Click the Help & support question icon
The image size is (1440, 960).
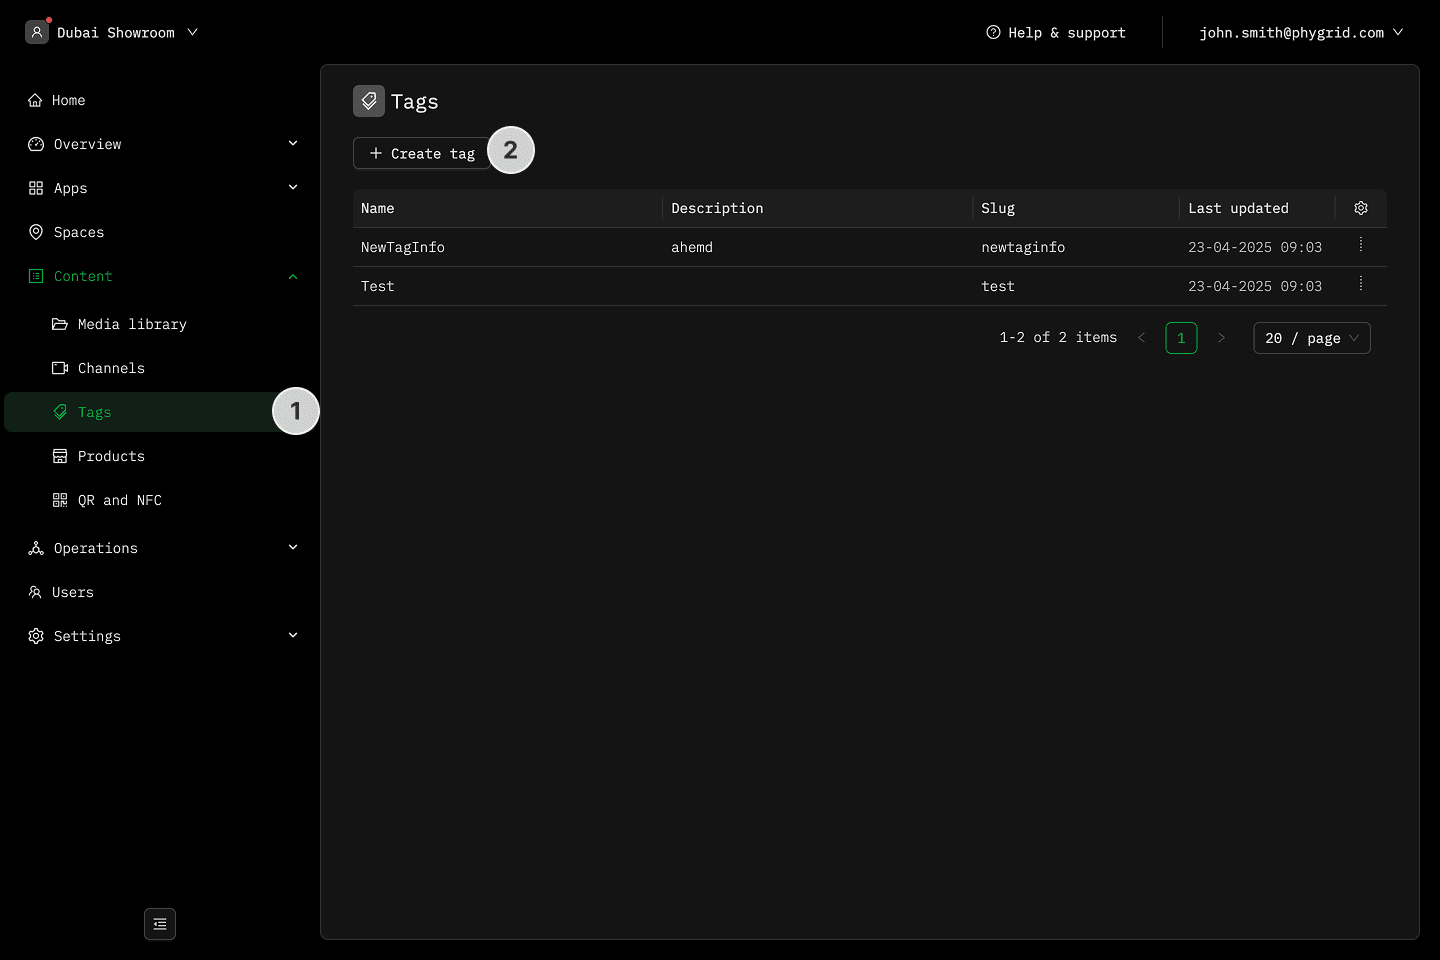coord(993,32)
